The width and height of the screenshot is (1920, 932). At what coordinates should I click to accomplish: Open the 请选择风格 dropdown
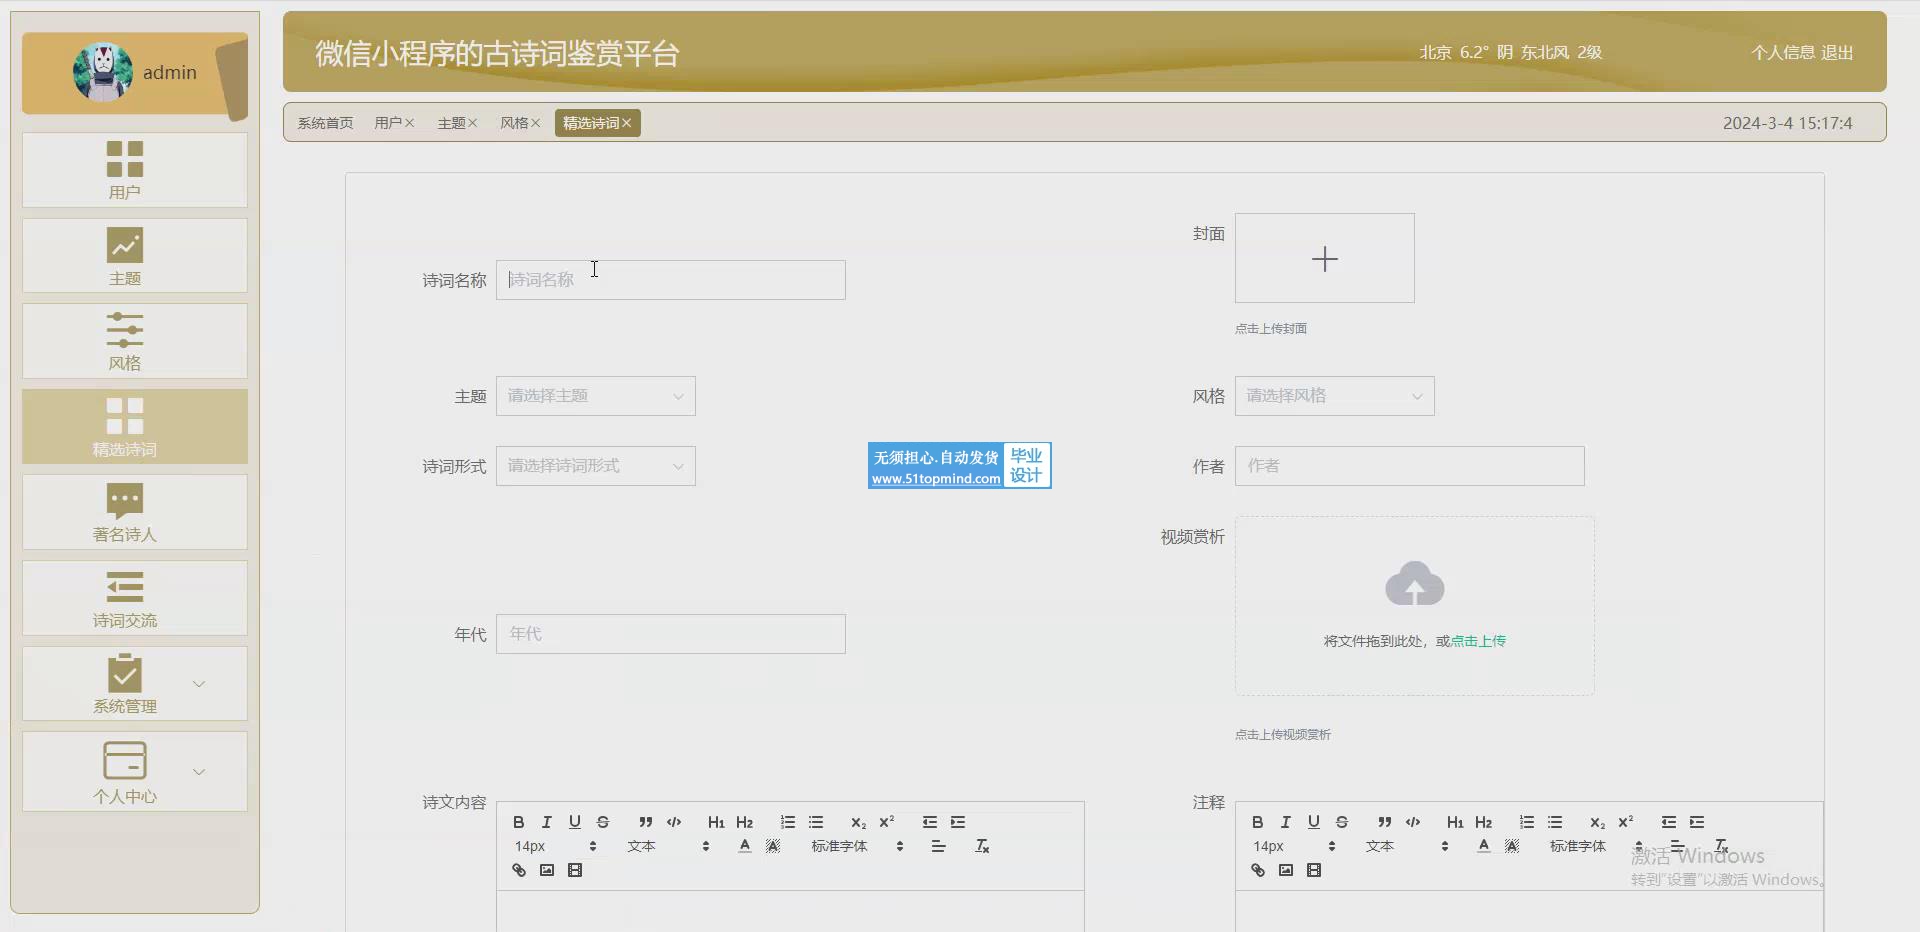(x=1334, y=396)
